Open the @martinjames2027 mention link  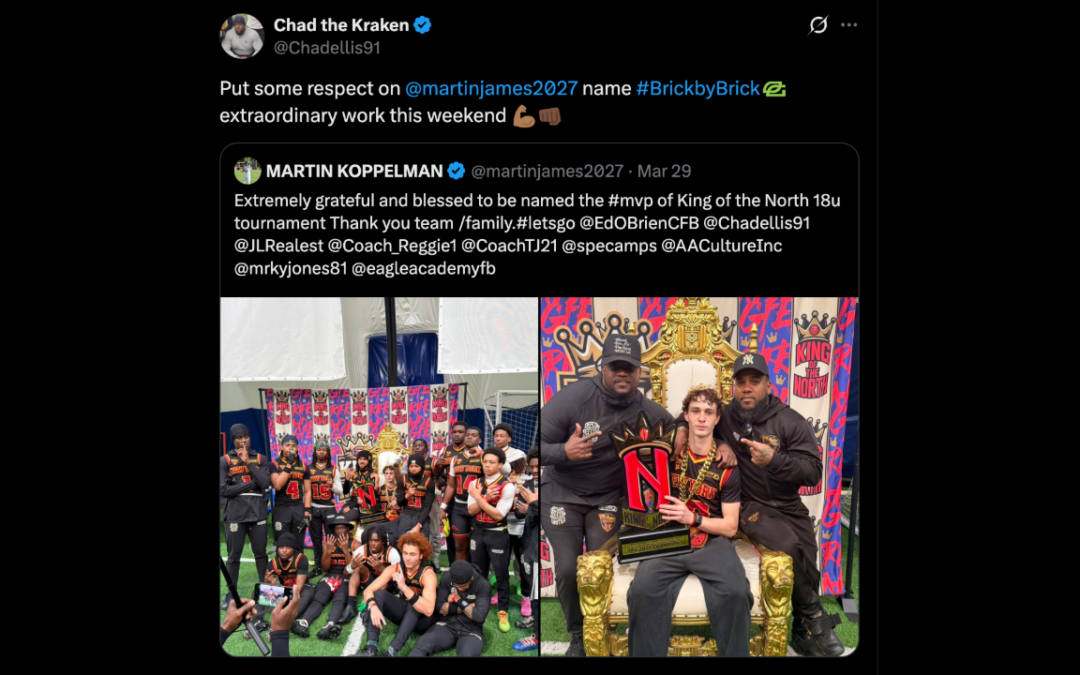tap(491, 88)
